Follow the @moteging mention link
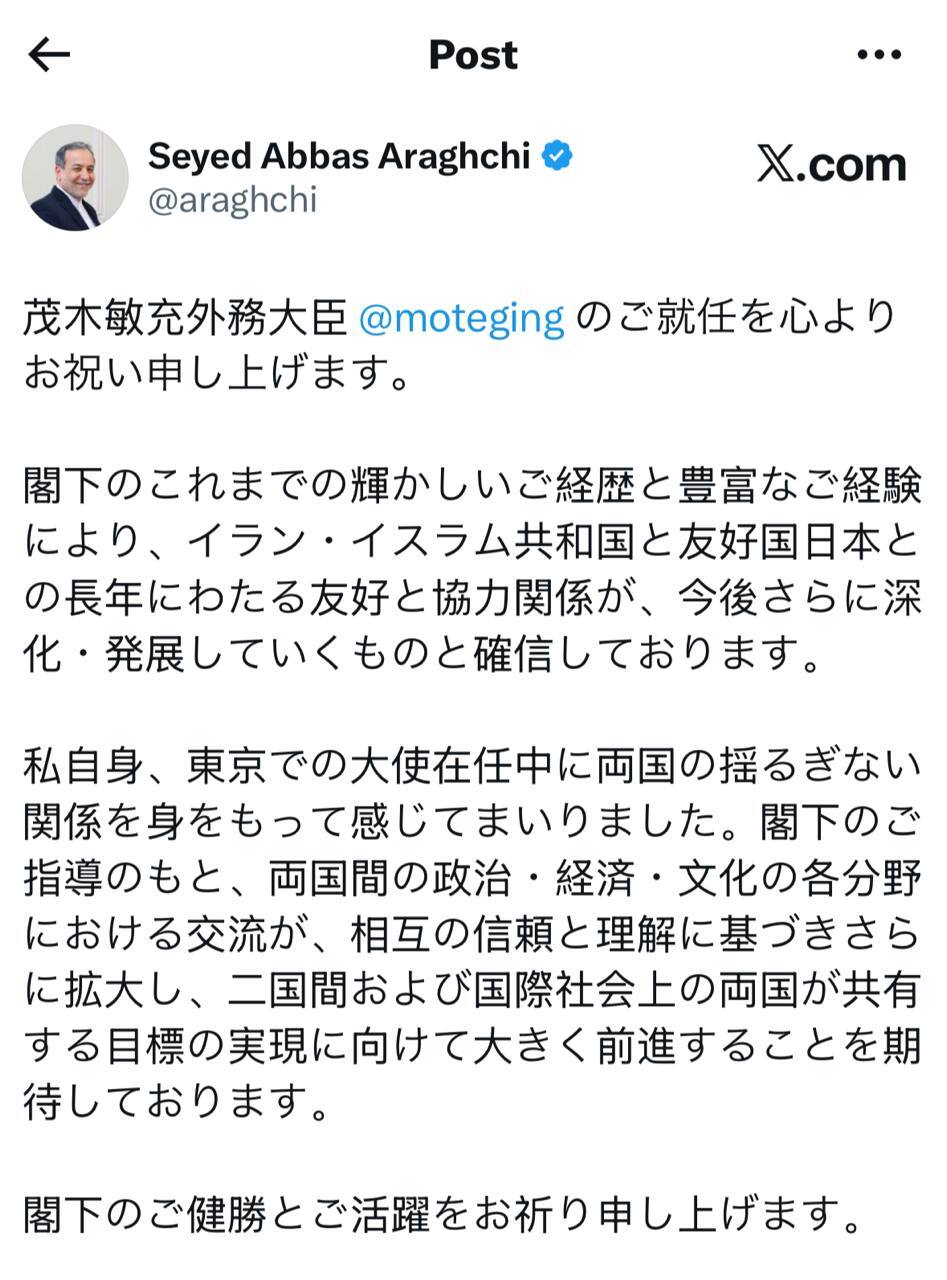947x1280 pixels. (462, 318)
